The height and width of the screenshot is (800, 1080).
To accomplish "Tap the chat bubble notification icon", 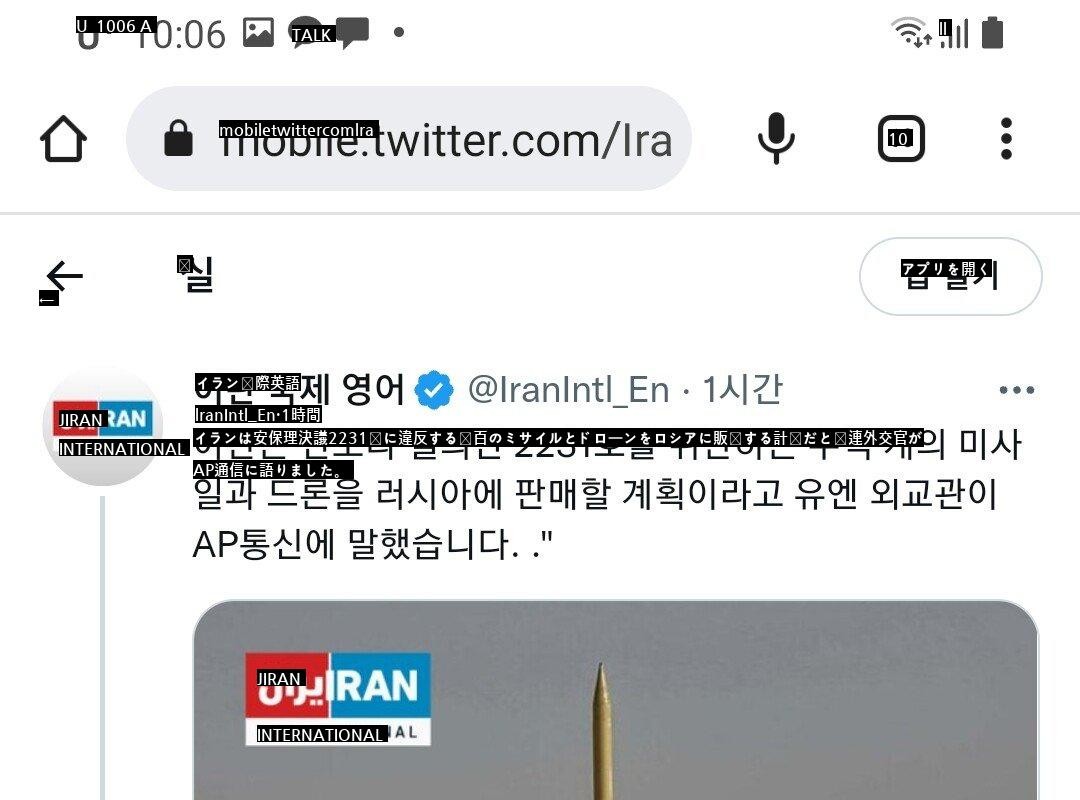I will coord(353,32).
